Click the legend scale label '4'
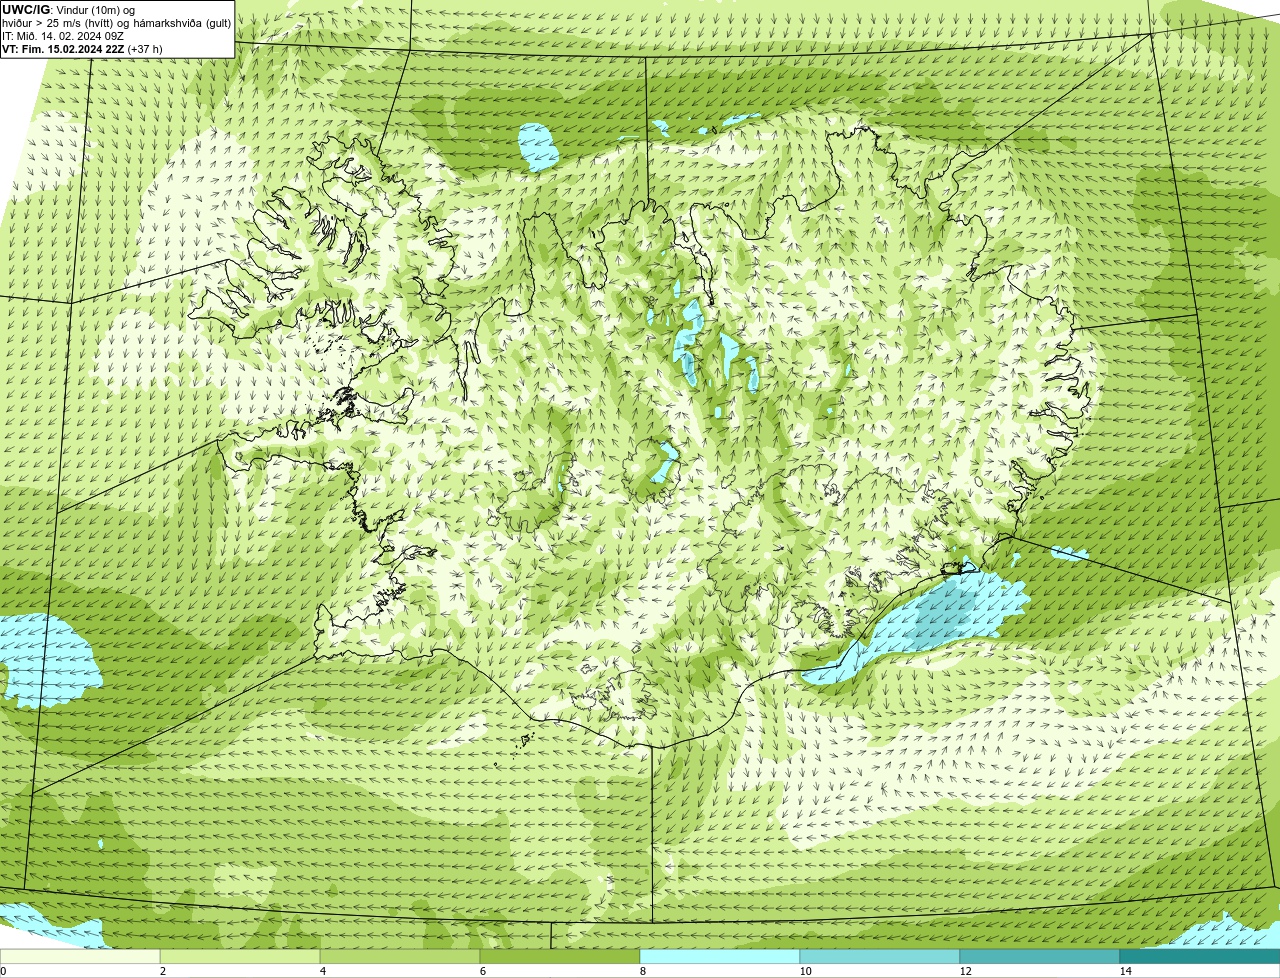Image resolution: width=1280 pixels, height=978 pixels. (322, 971)
